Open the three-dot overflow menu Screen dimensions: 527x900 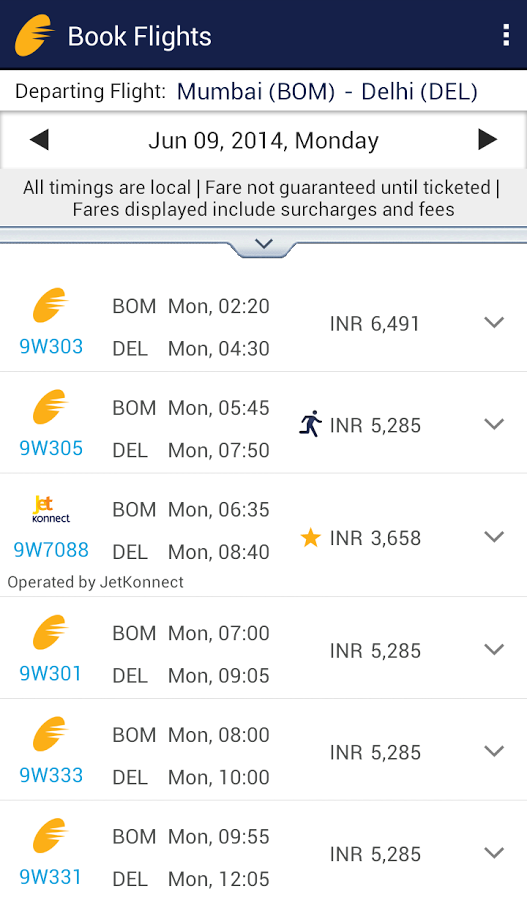tap(505, 35)
